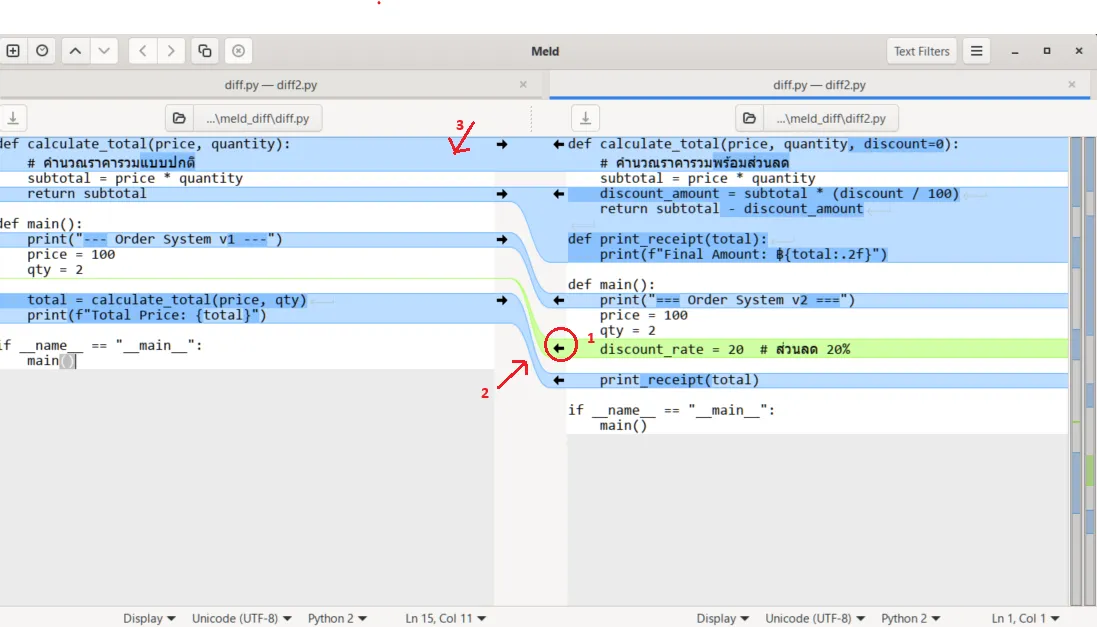Viewport: 1097px width, 627px height.
Task: Click the right chevron toolbar button
Action: click(171, 51)
